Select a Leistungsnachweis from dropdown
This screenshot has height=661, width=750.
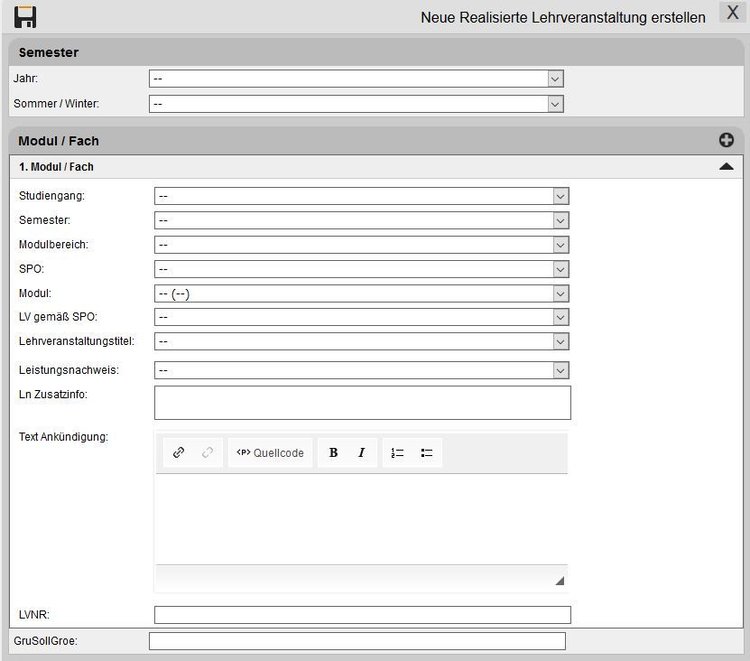click(361, 370)
